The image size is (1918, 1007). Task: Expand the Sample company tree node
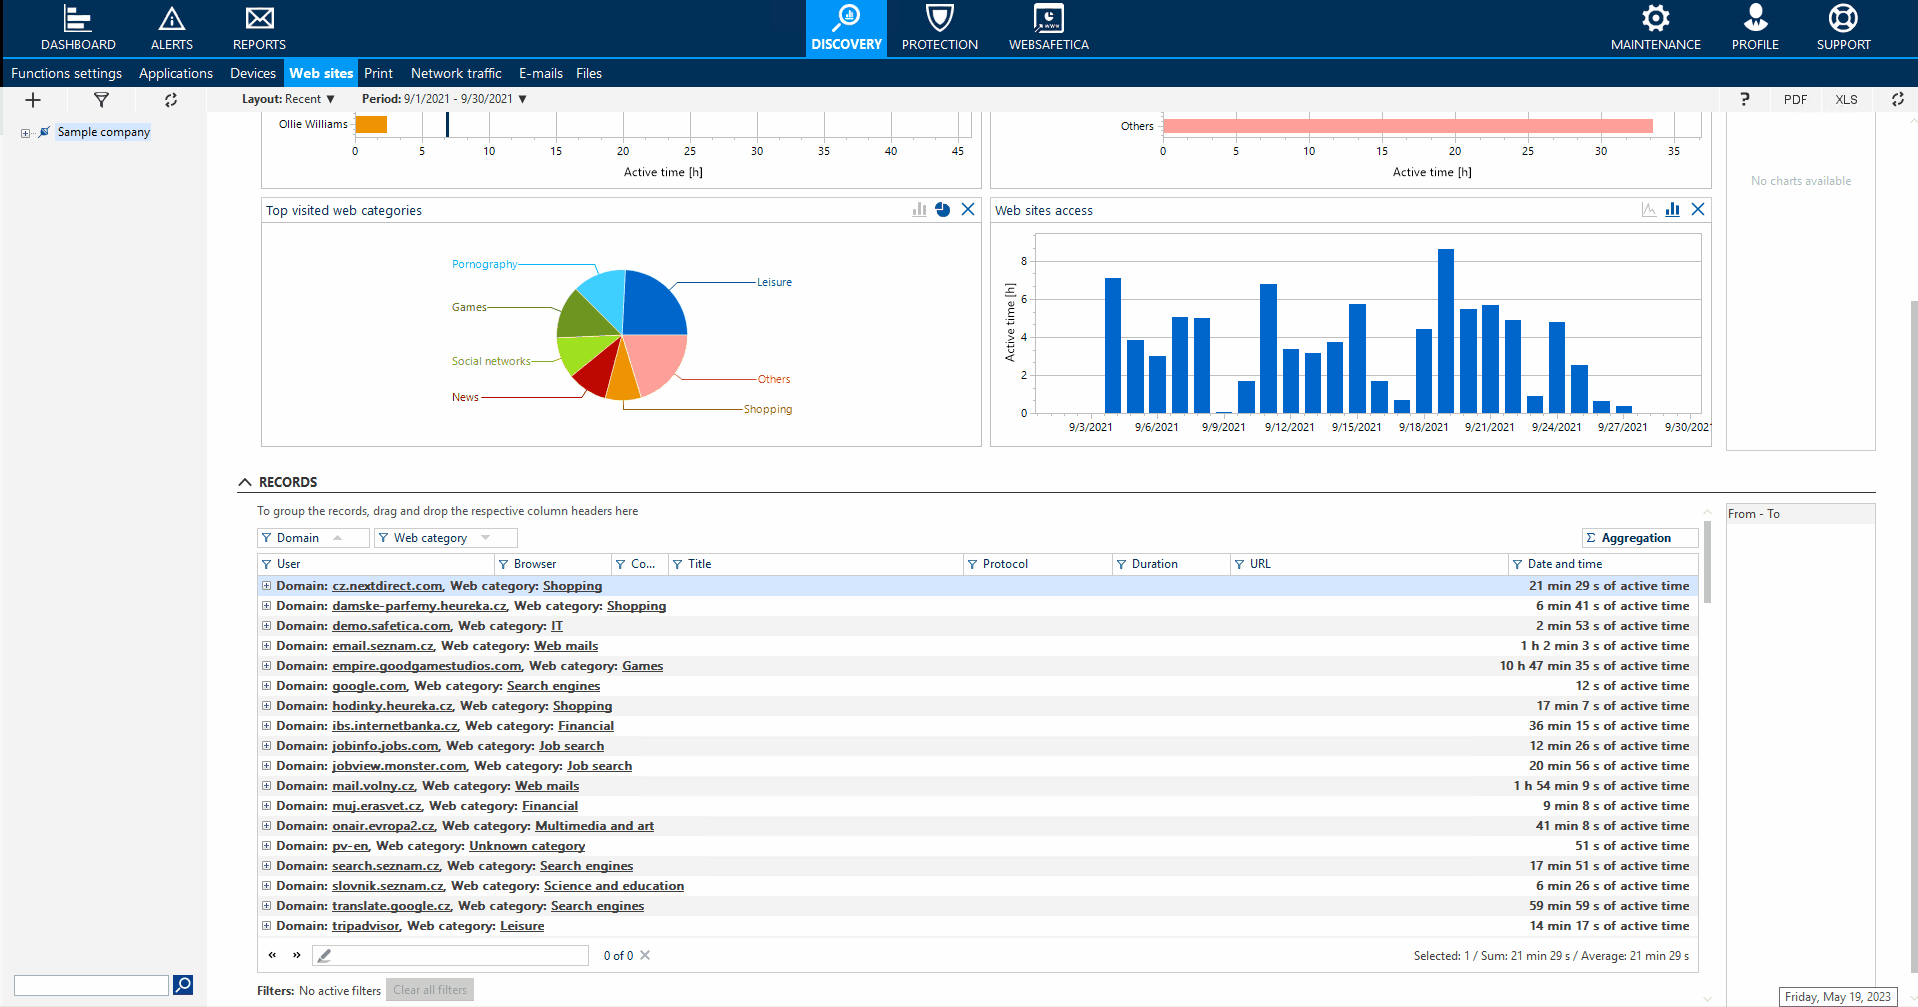[x=25, y=133]
